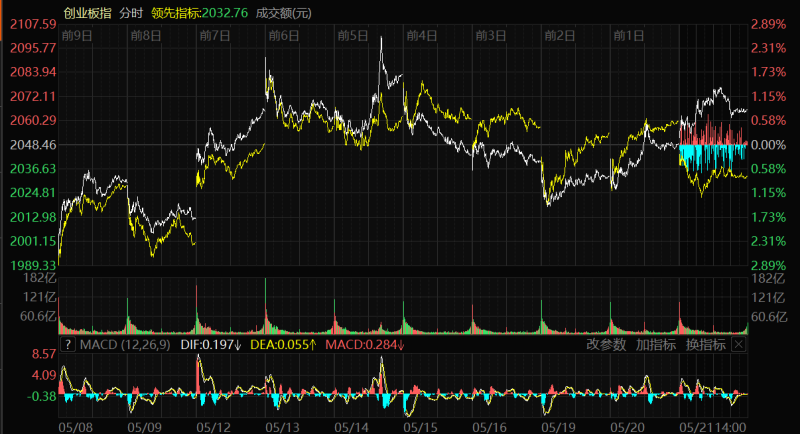The width and height of the screenshot is (800, 434).
Task: Click the DIF:0.197 value
Action: 211,345
